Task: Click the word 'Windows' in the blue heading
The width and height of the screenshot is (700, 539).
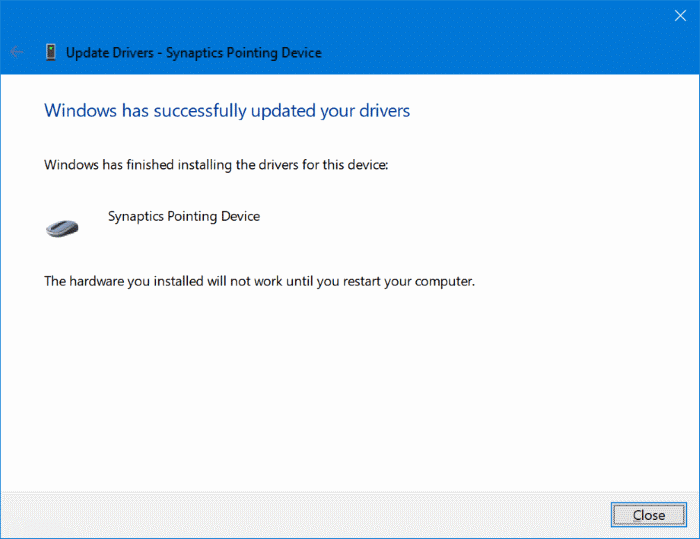Action: click(81, 110)
